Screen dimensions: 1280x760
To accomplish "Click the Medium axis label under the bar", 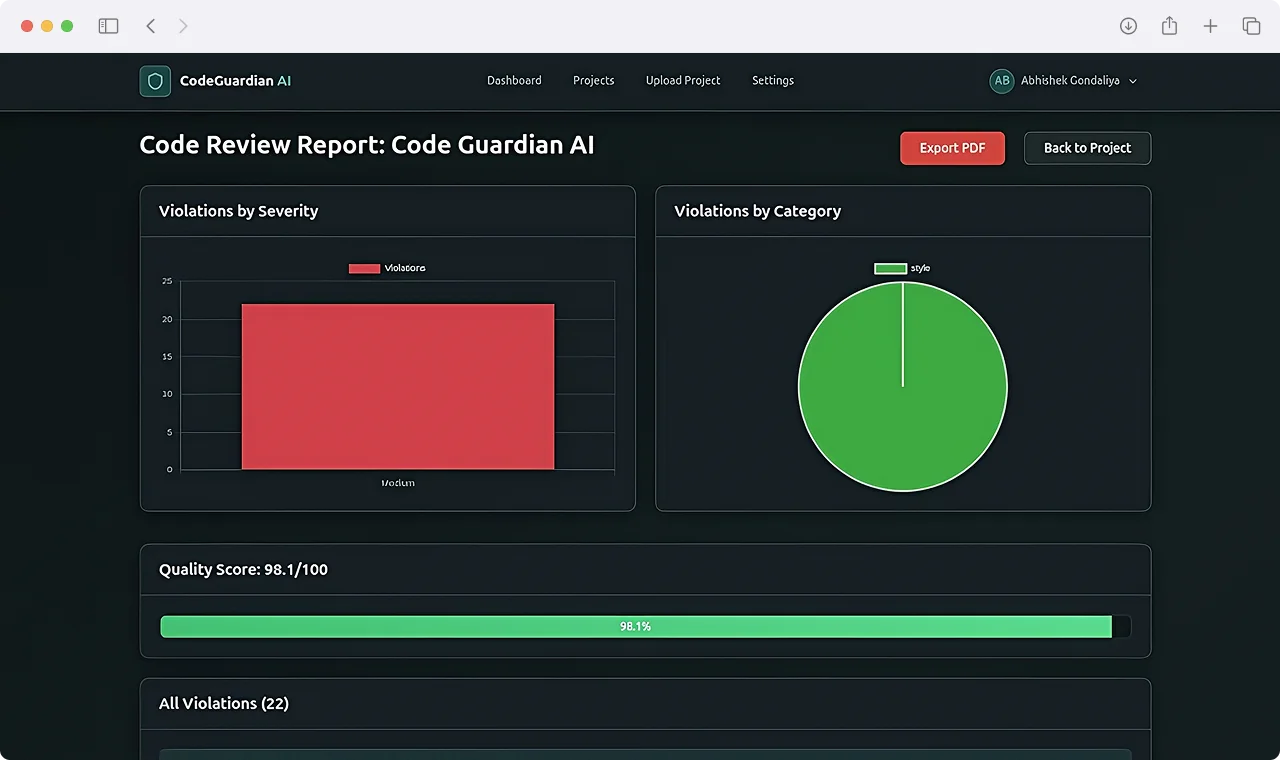I will [x=398, y=483].
